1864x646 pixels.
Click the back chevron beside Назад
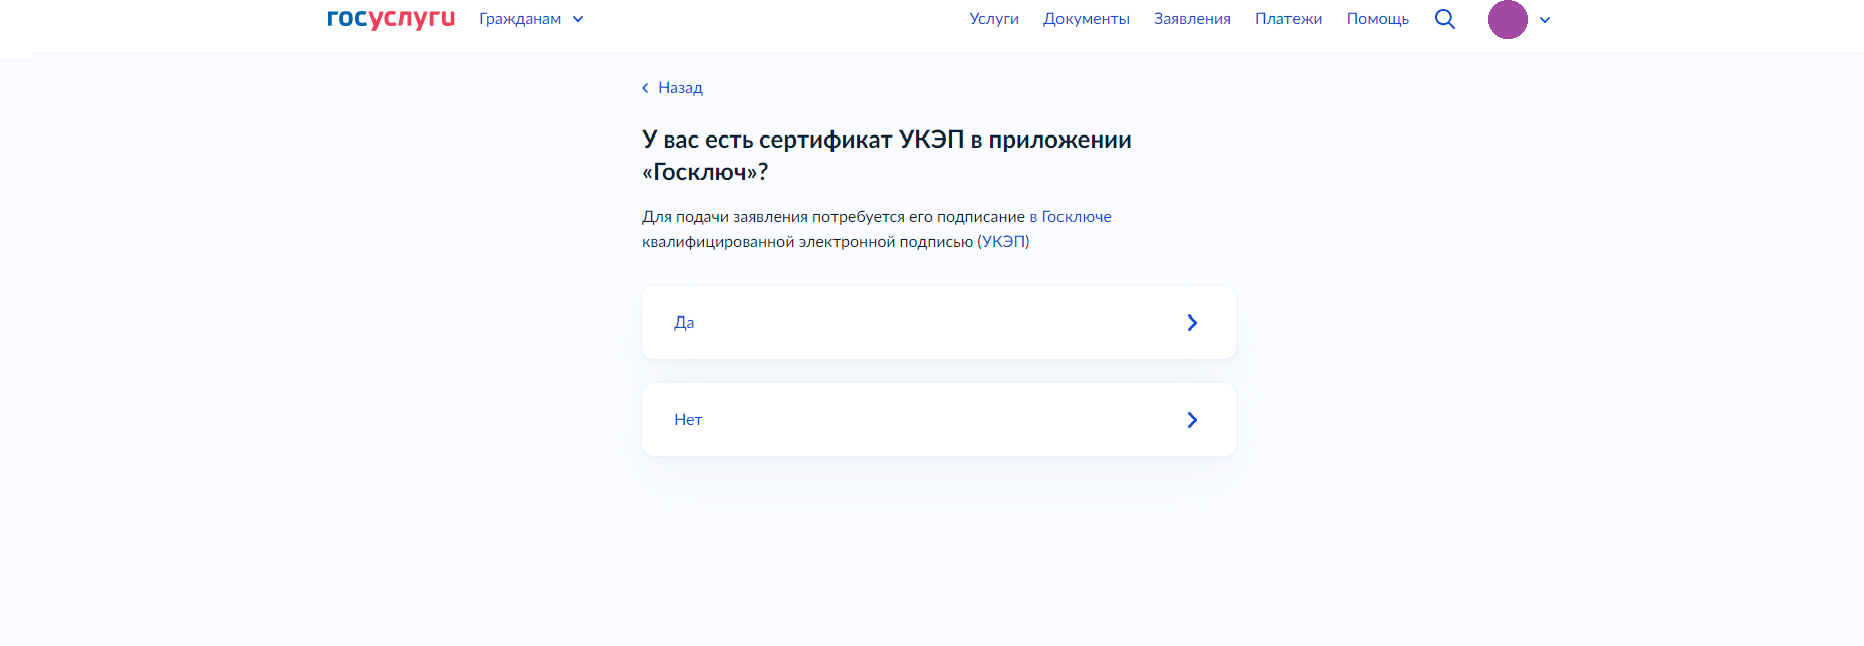pyautogui.click(x=645, y=88)
